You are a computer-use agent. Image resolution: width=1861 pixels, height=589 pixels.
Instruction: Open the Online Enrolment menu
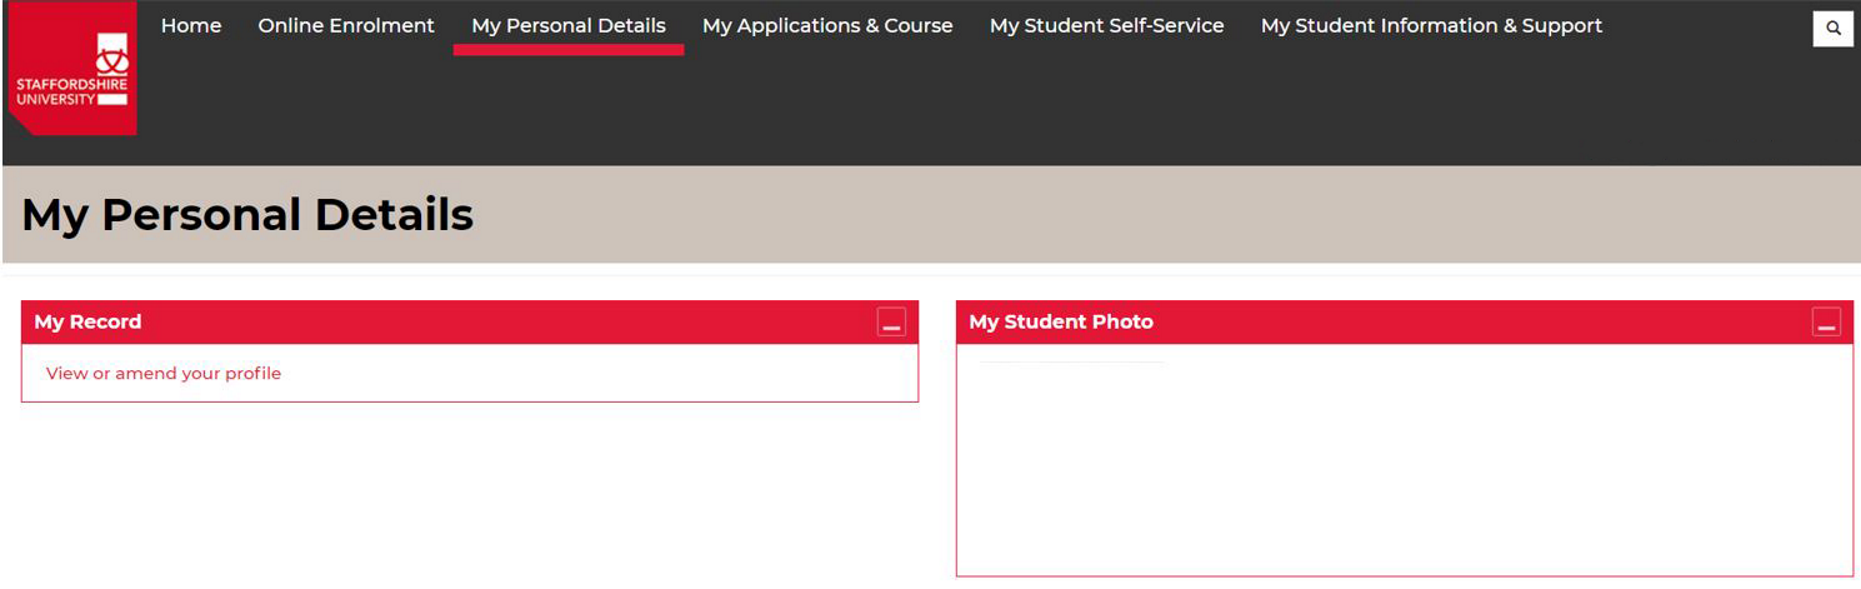click(346, 26)
